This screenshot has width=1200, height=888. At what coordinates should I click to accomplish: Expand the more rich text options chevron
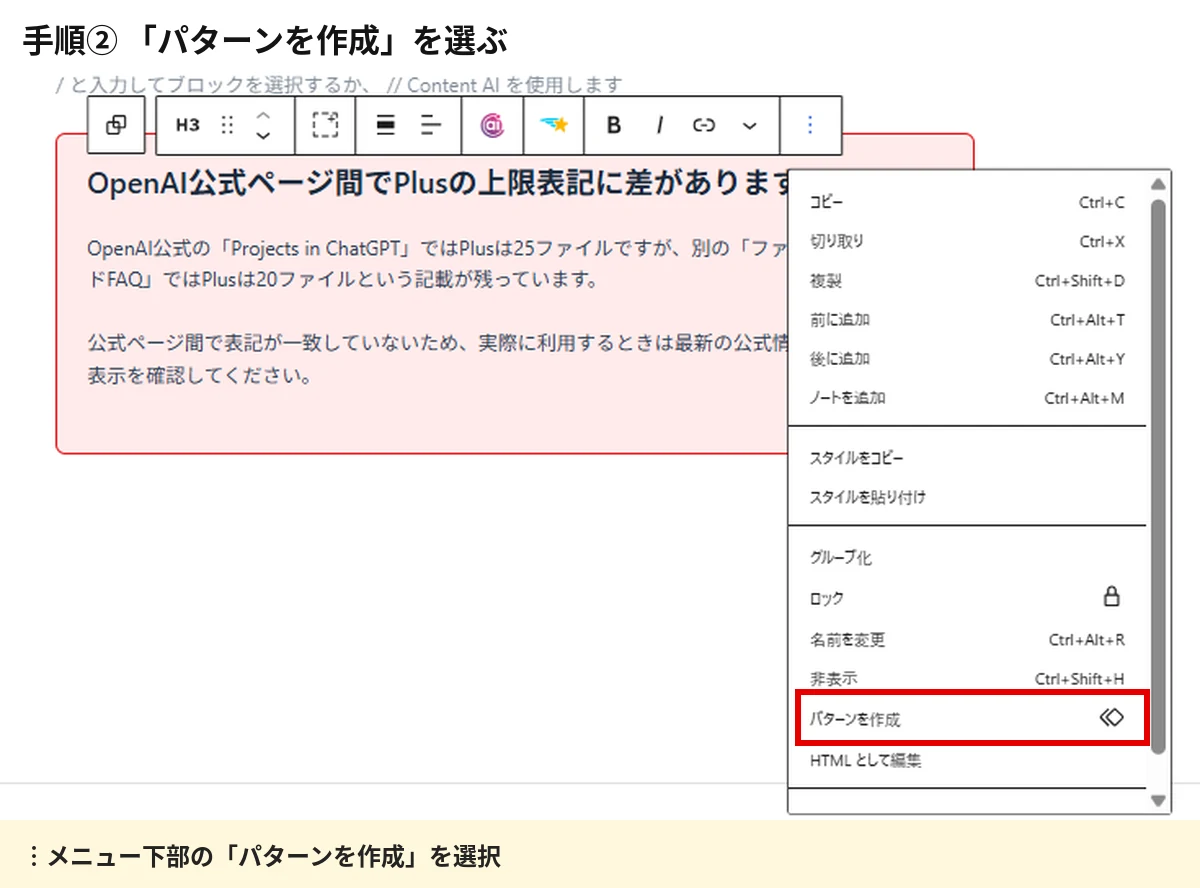750,125
